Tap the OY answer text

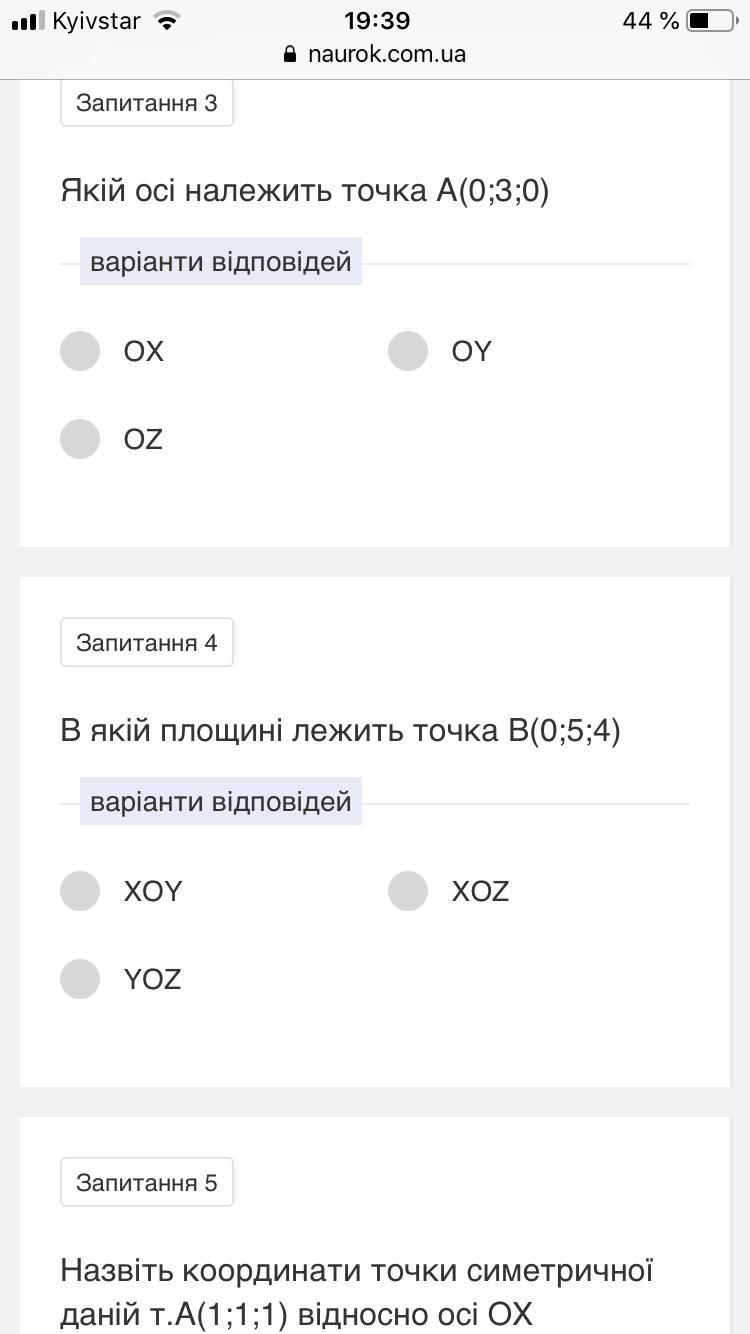coord(471,352)
